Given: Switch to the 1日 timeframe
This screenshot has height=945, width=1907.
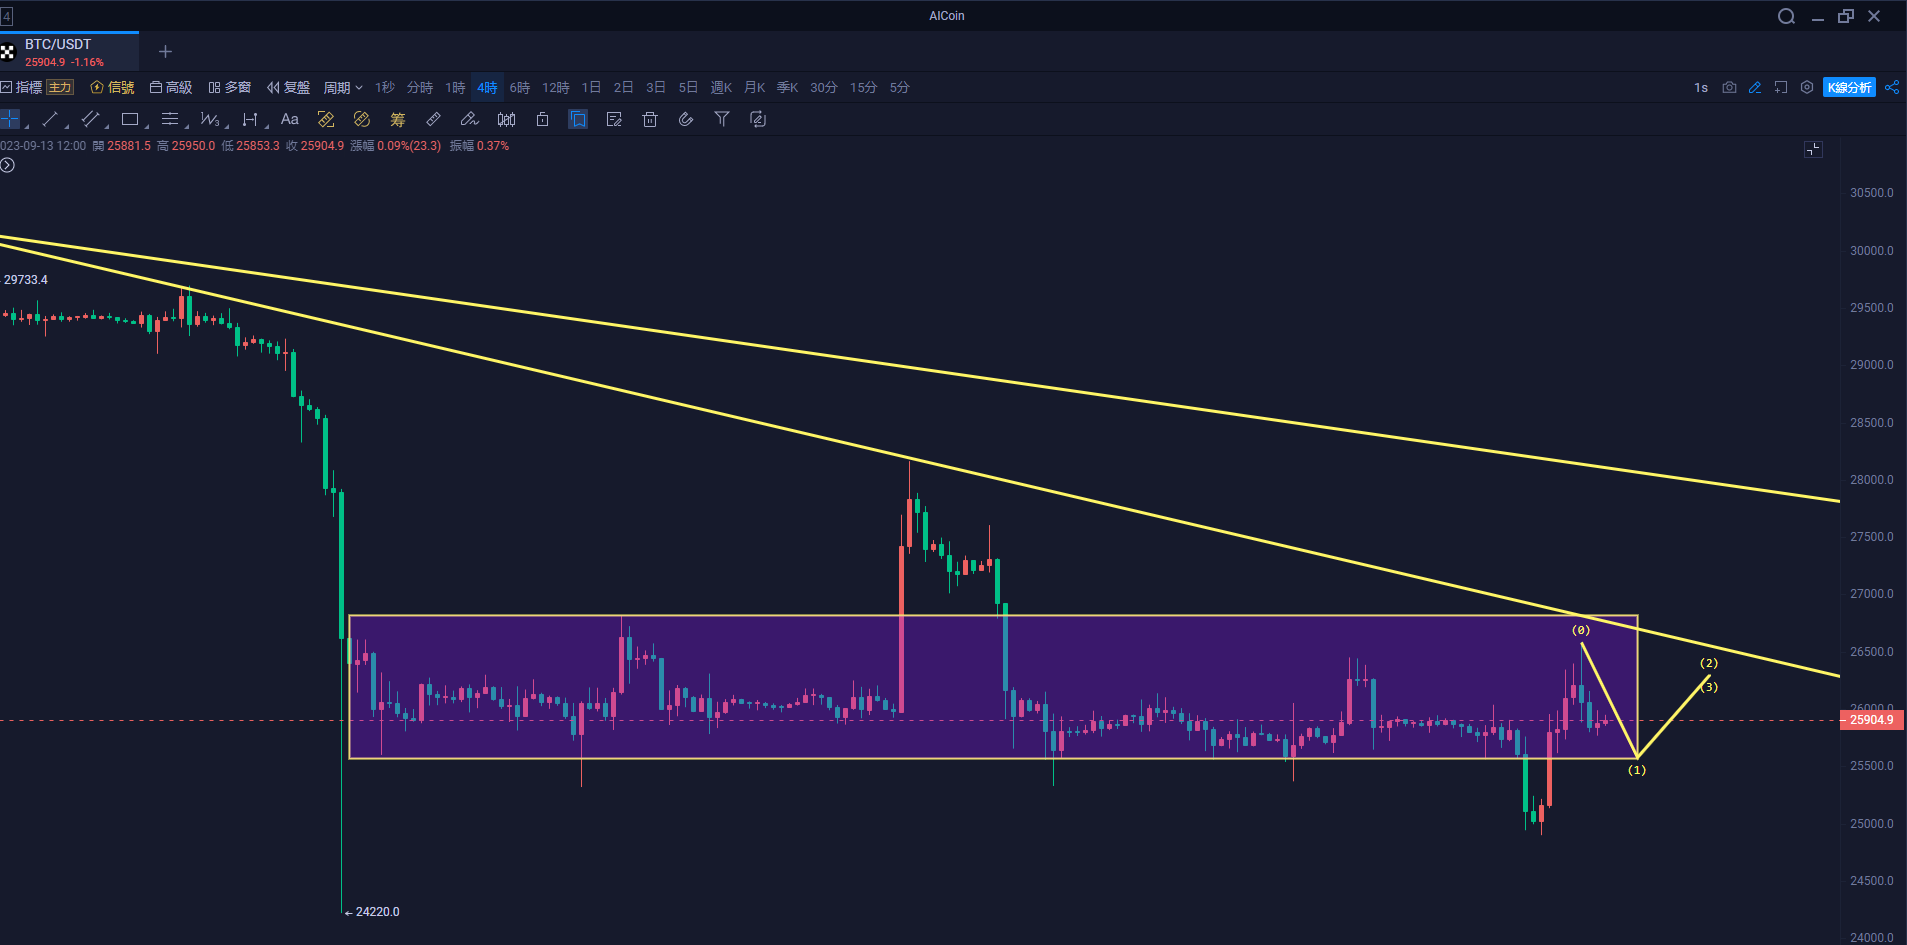Looking at the screenshot, I should pyautogui.click(x=591, y=88).
